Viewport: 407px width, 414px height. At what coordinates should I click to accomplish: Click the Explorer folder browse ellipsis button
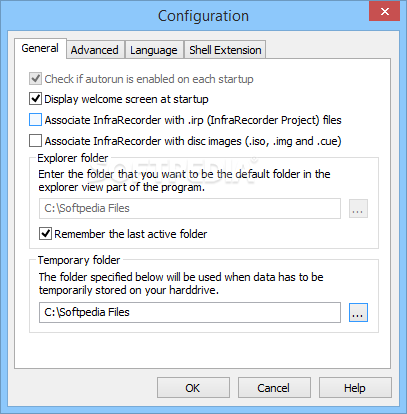click(x=358, y=209)
